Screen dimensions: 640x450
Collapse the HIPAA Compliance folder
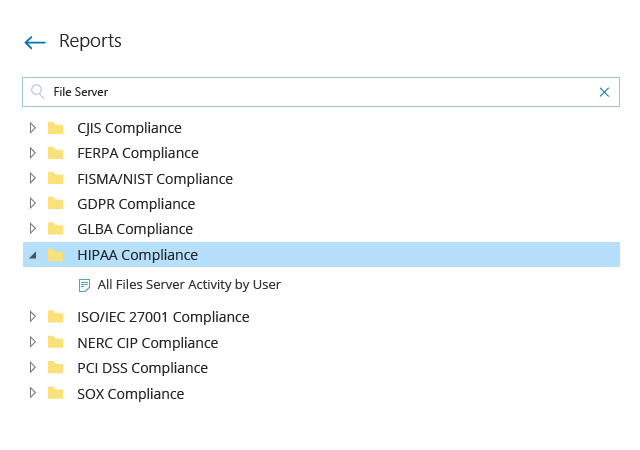[x=33, y=256]
